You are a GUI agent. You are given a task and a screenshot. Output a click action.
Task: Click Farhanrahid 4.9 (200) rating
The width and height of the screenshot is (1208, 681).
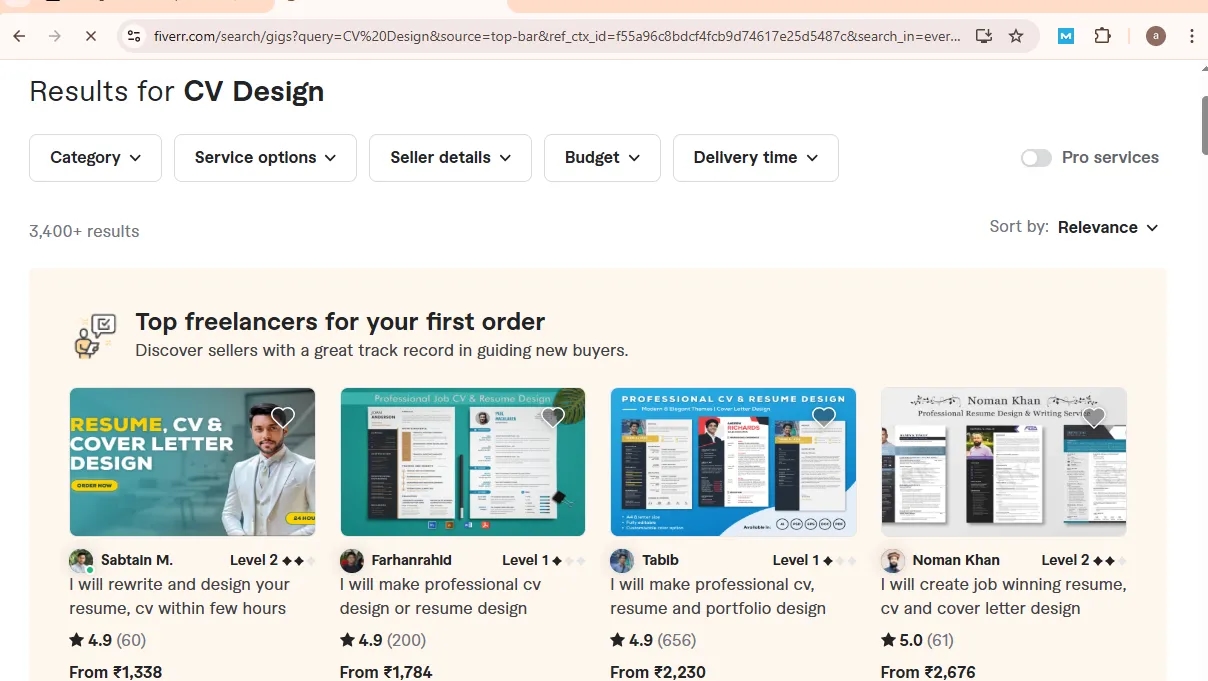383,640
